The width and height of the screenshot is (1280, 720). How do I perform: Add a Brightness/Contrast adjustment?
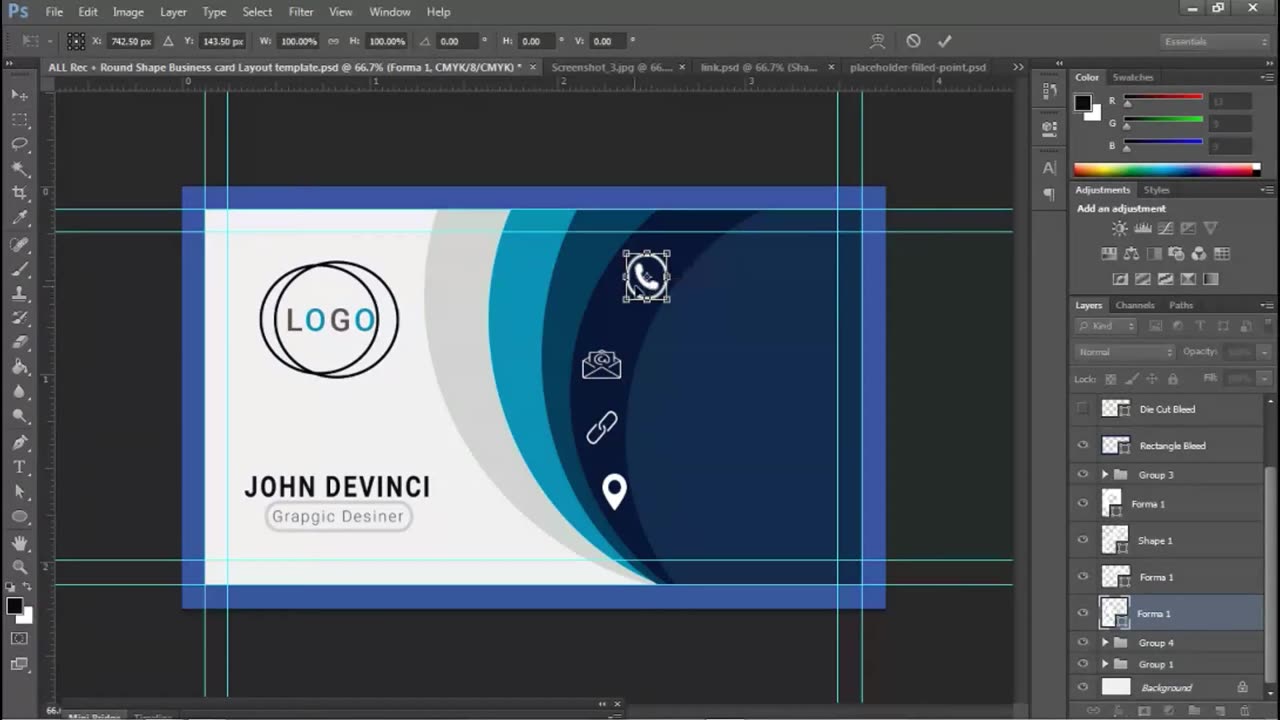click(1119, 229)
